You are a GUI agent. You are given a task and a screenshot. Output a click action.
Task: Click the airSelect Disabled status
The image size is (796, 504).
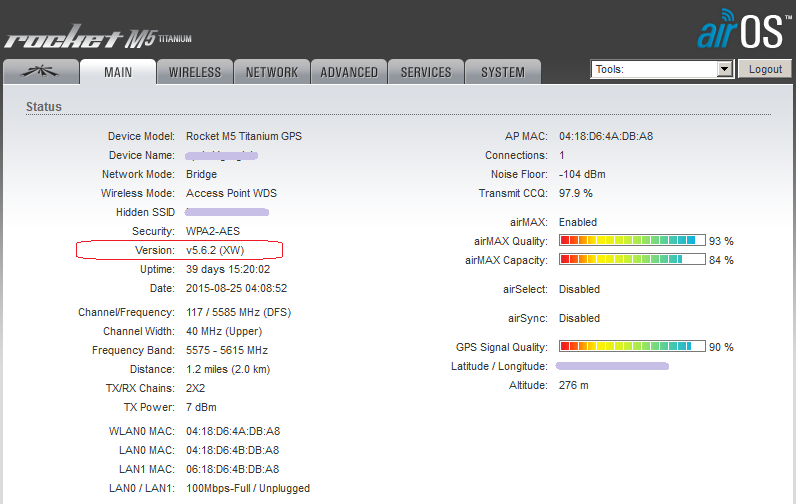pyautogui.click(x=579, y=289)
